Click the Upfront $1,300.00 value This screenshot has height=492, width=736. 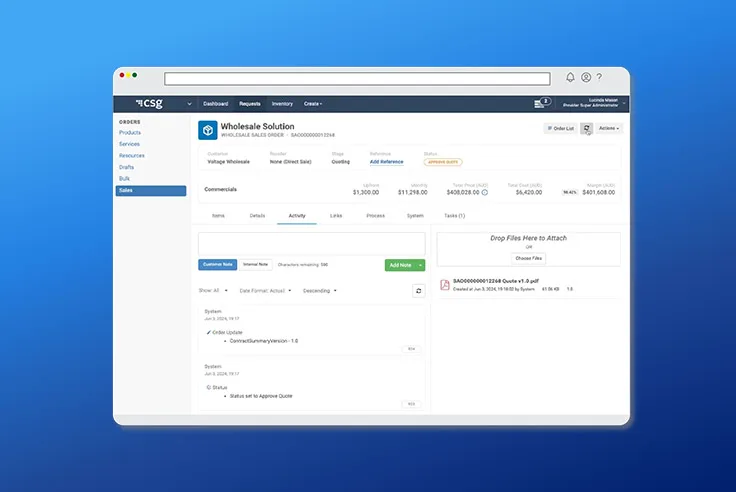pyautogui.click(x=366, y=192)
